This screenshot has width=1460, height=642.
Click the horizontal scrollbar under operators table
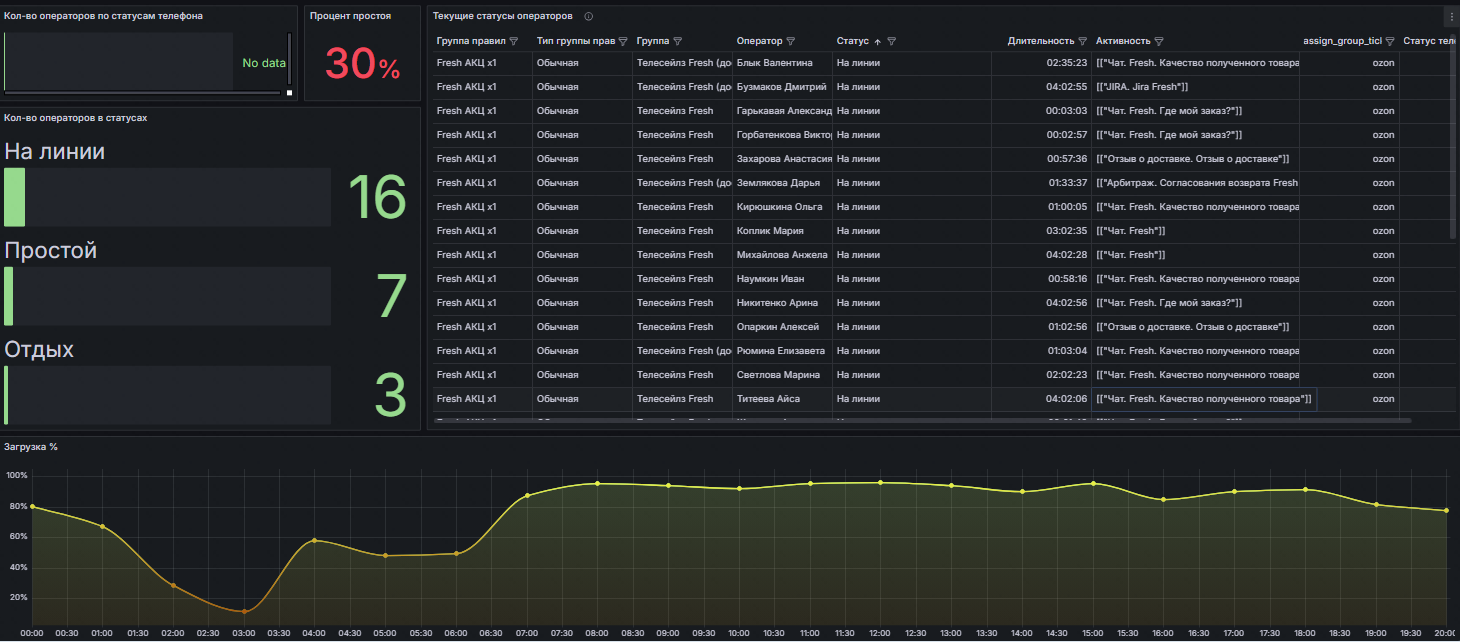(922, 421)
